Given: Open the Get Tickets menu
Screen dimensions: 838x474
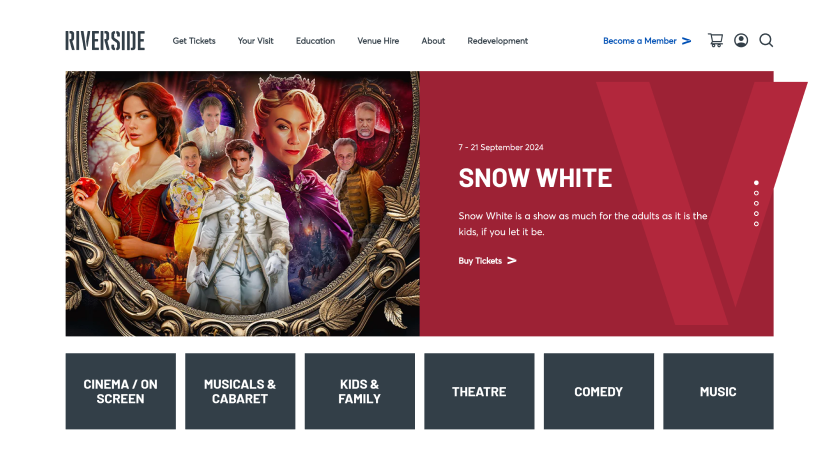Looking at the screenshot, I should 194,41.
